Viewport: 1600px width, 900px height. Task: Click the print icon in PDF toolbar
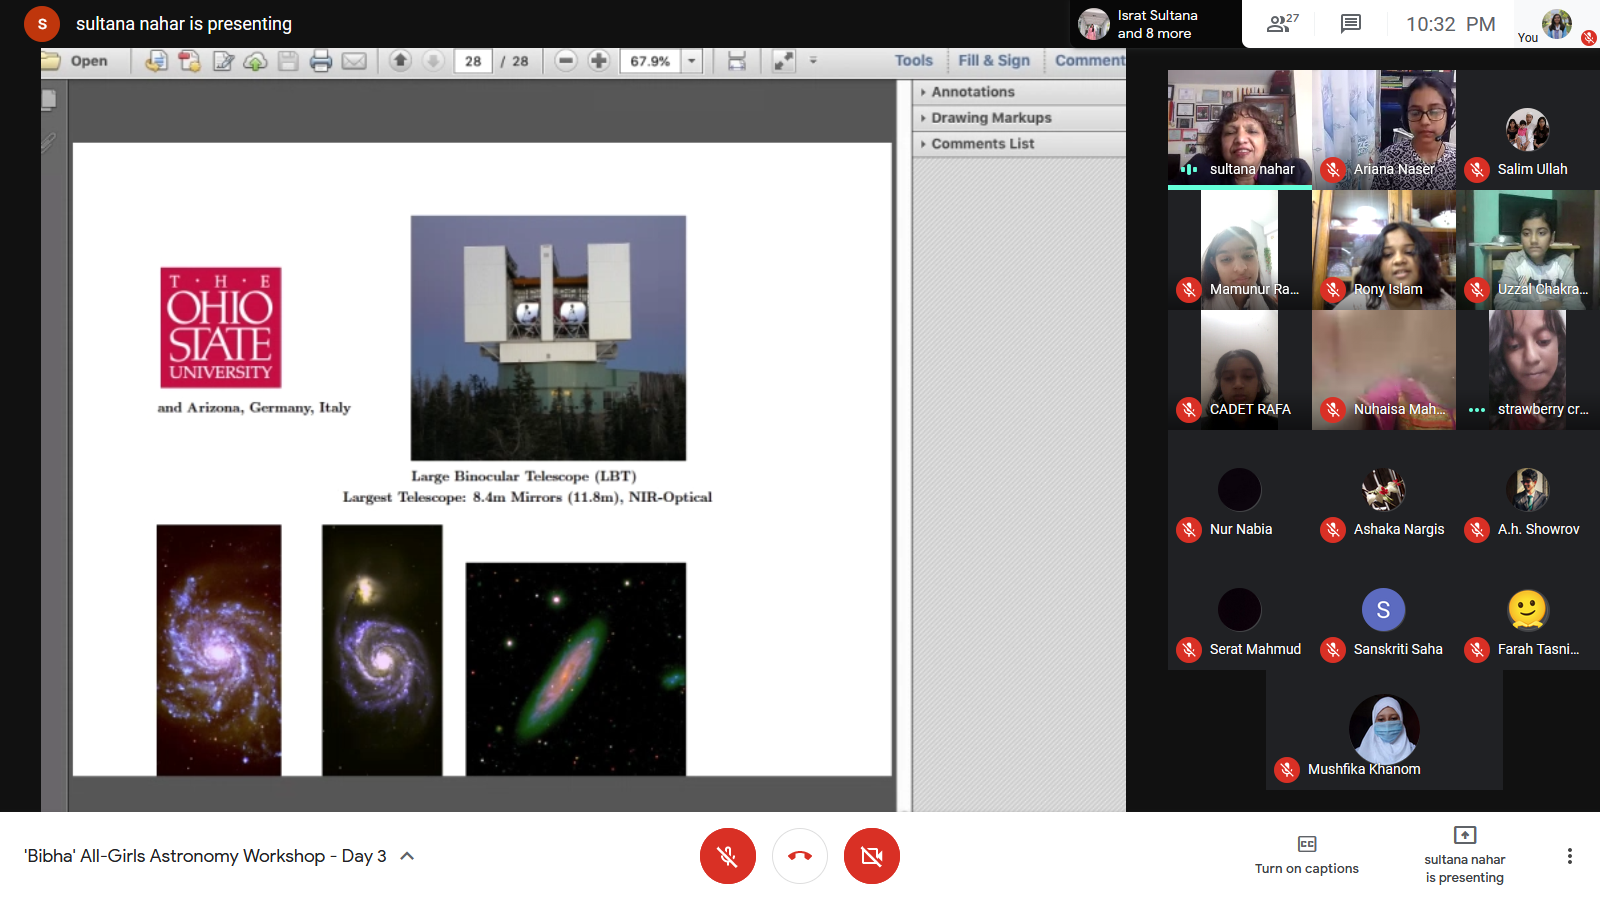(321, 61)
